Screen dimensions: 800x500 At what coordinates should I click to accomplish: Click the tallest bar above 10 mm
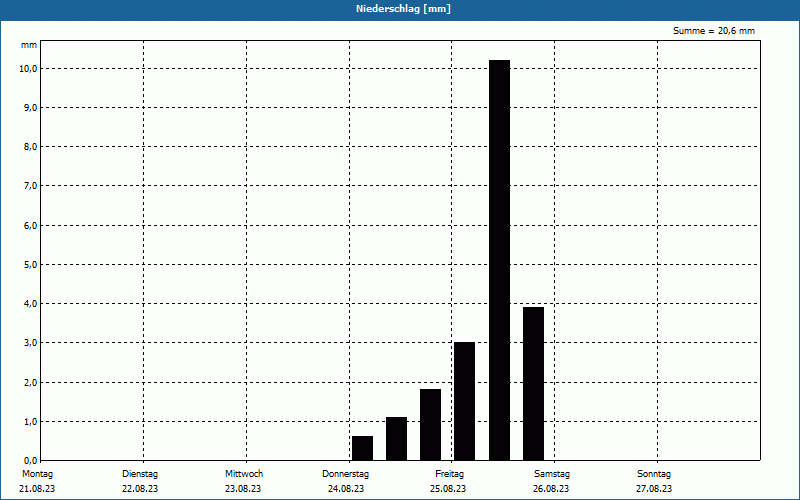[499, 260]
